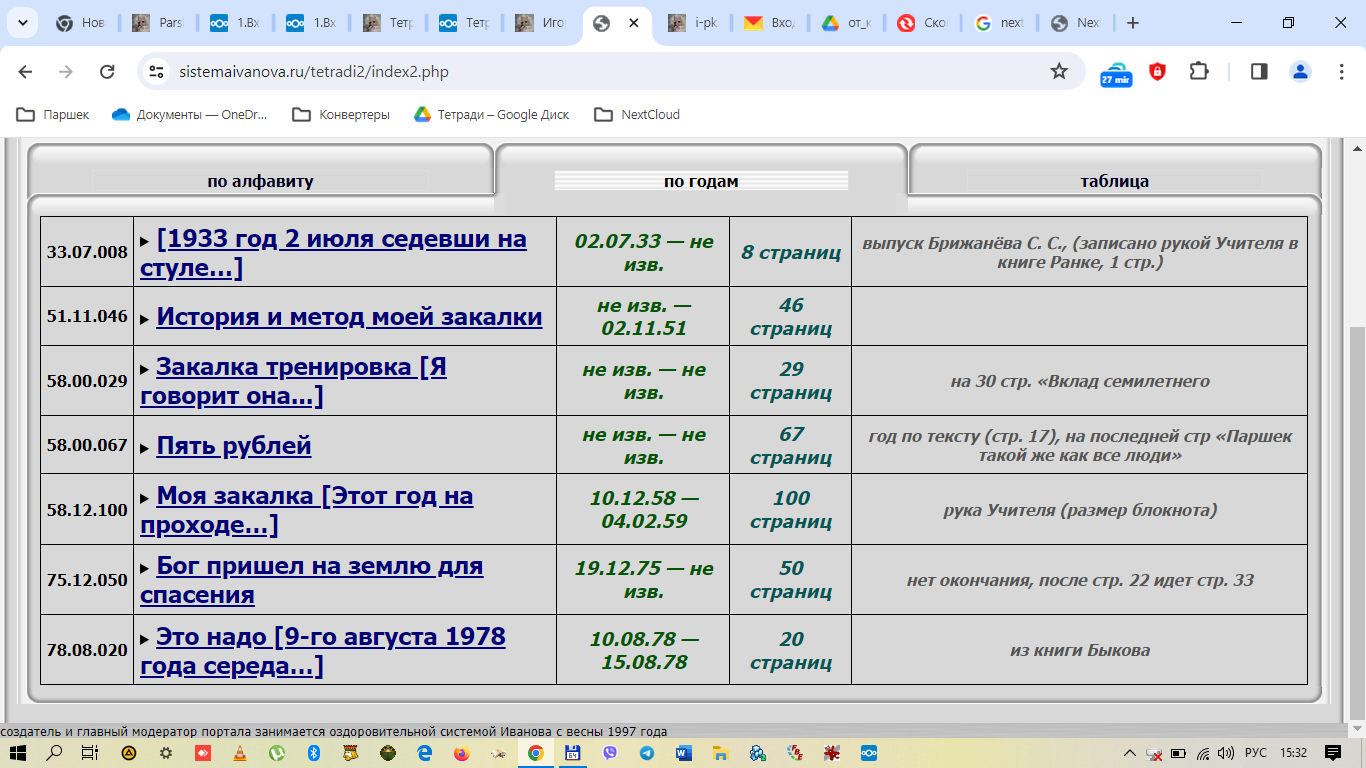The height and width of the screenshot is (768, 1366).
Task: Switch to the "по алфавиту" tab
Action: [260, 181]
